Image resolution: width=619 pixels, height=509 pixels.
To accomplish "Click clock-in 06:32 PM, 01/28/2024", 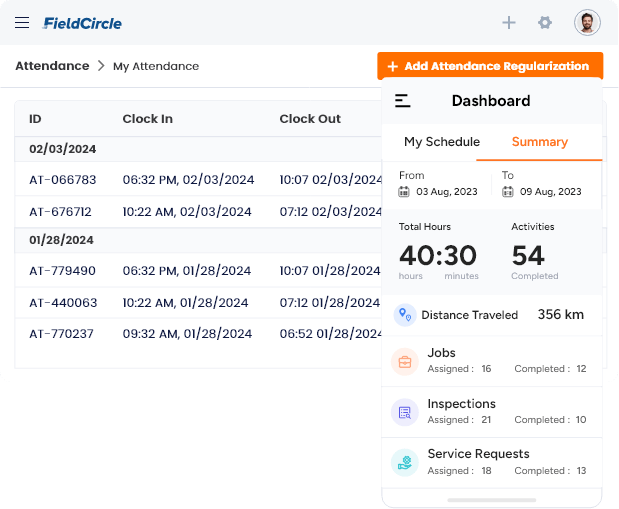I will [x=187, y=270].
